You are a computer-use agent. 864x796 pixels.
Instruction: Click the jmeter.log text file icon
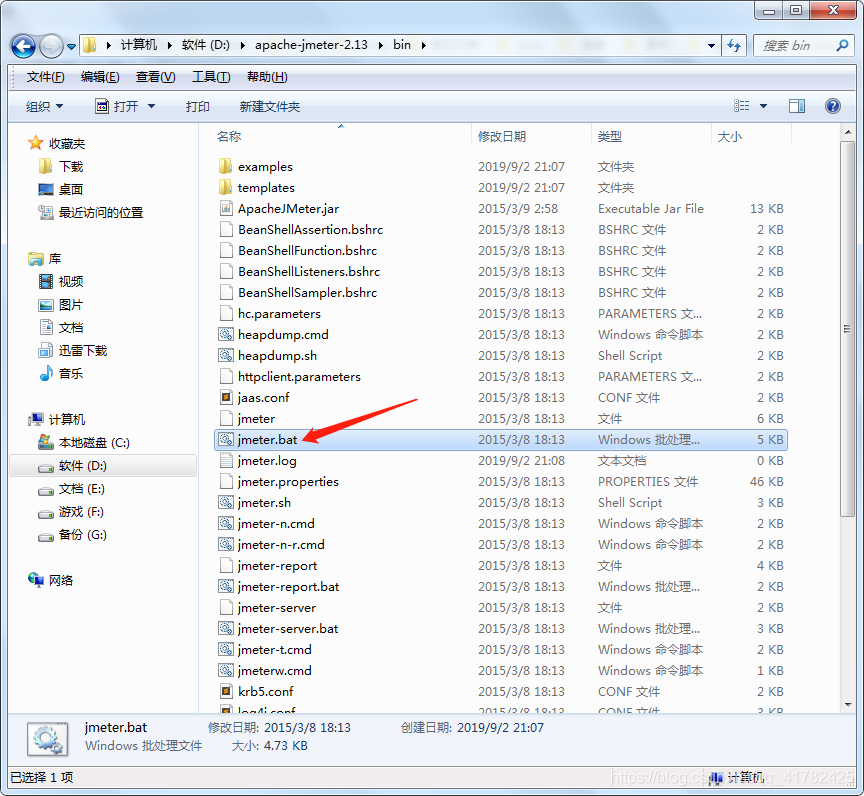(225, 461)
